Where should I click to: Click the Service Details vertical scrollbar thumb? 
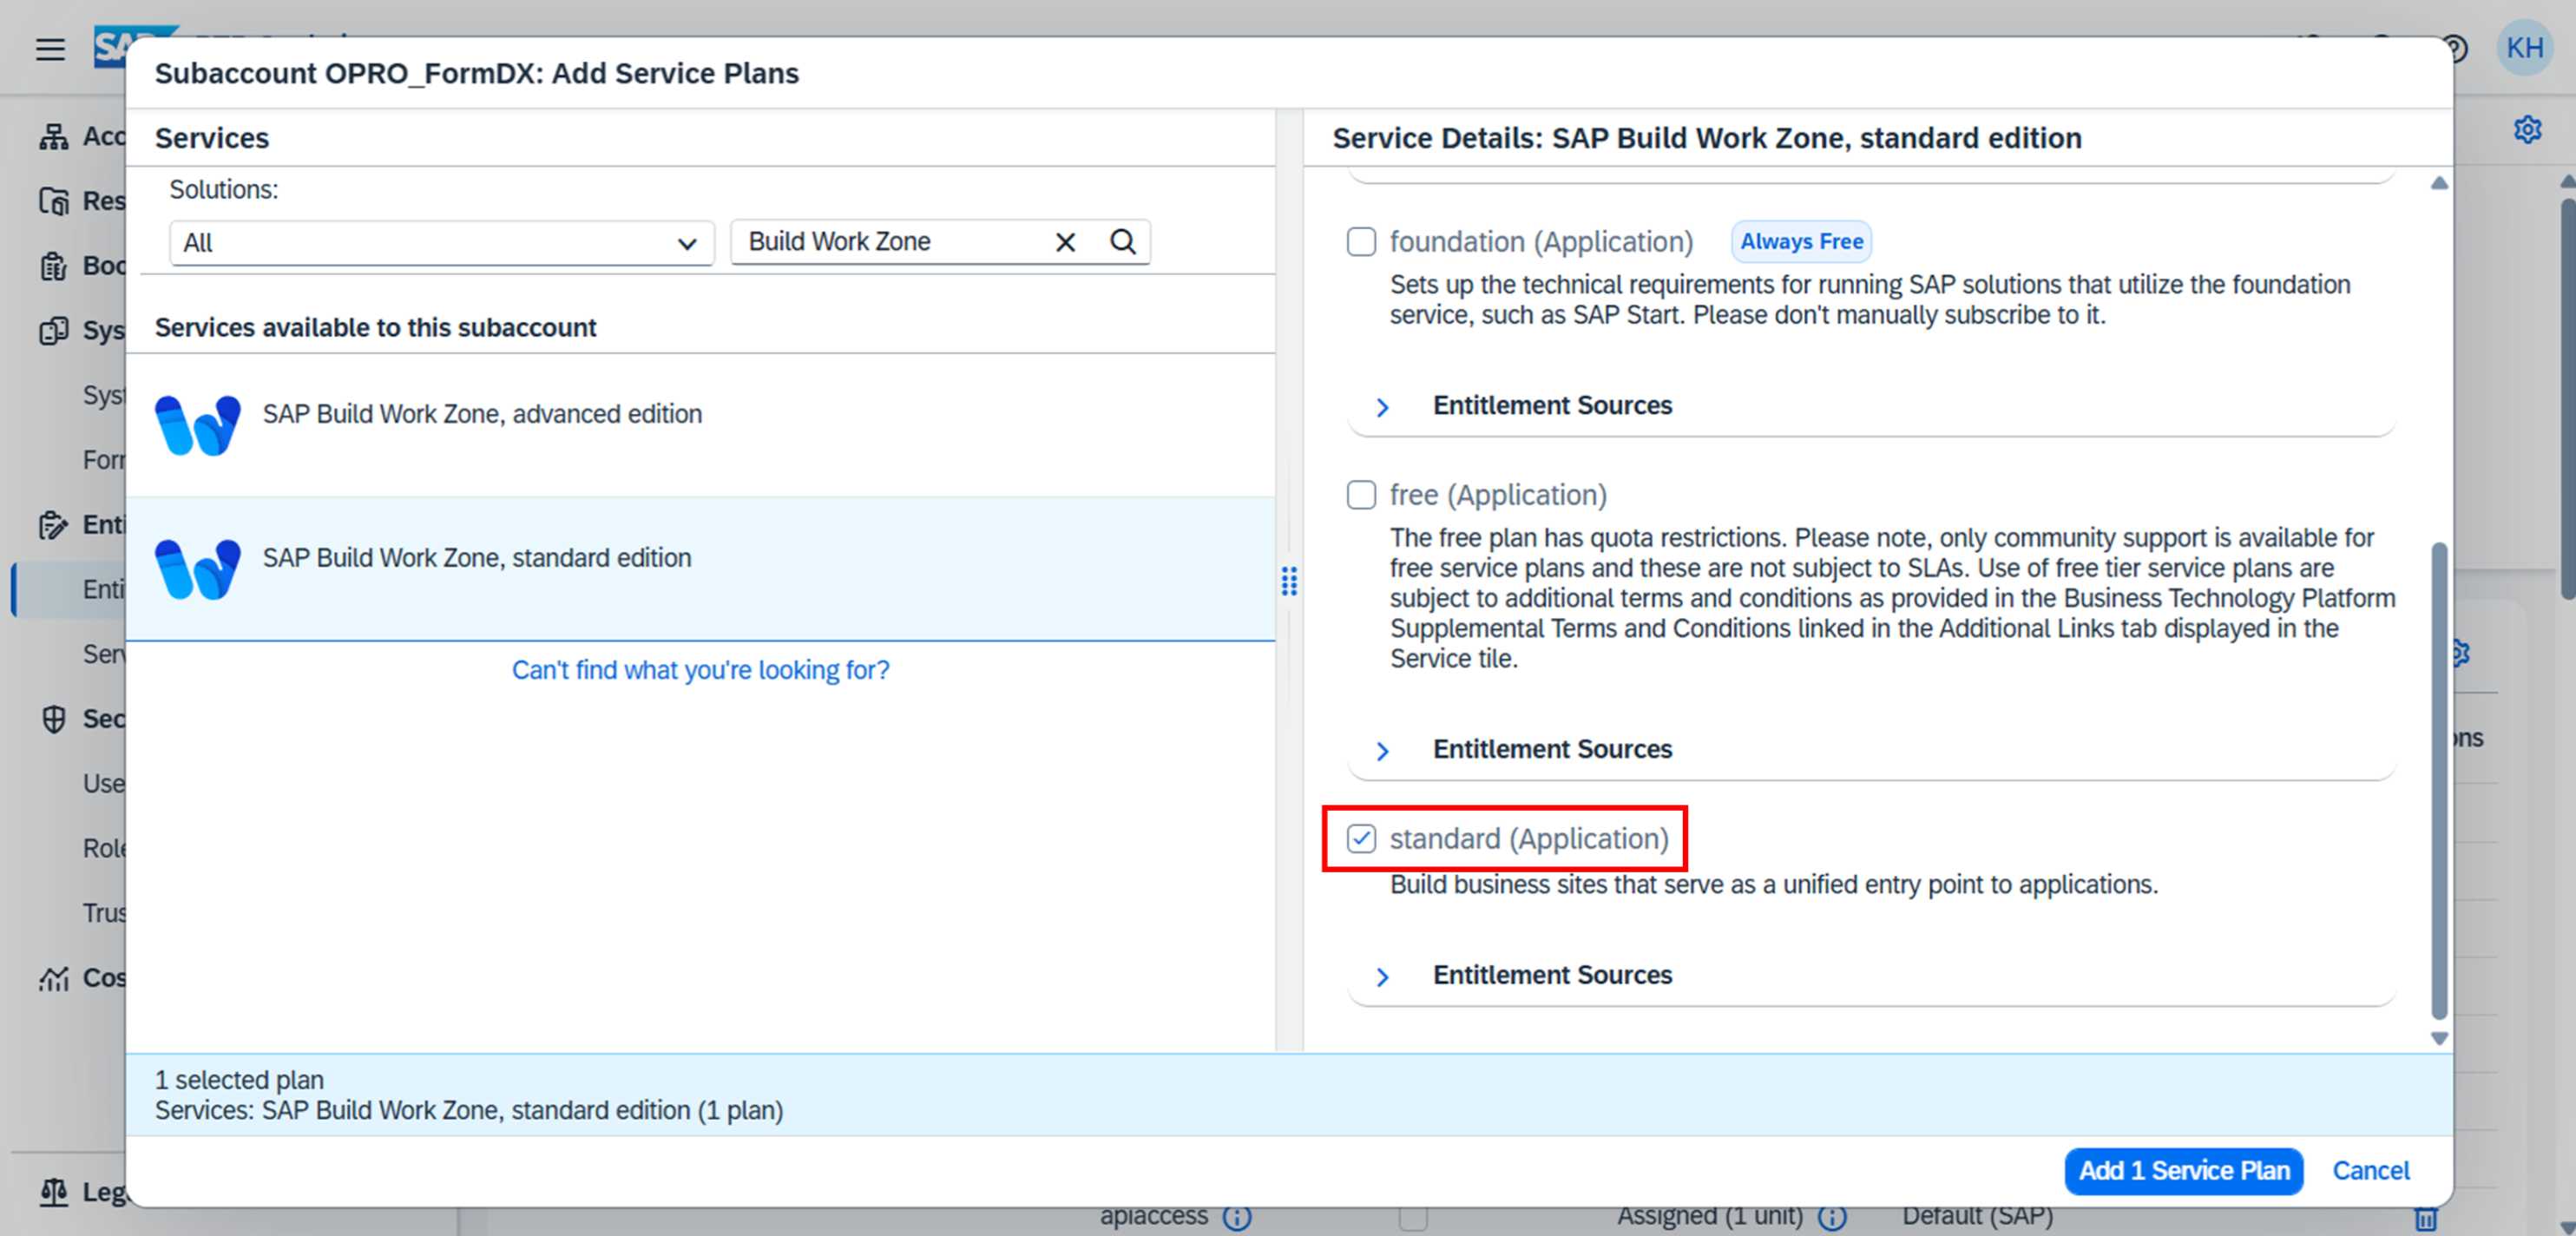pyautogui.click(x=2439, y=780)
